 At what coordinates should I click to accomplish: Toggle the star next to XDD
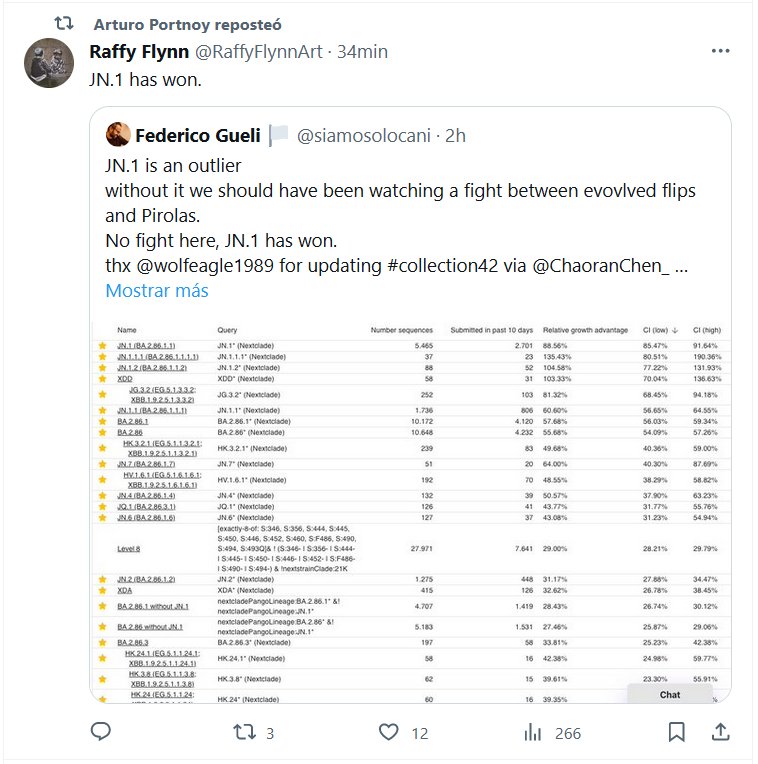(101, 380)
